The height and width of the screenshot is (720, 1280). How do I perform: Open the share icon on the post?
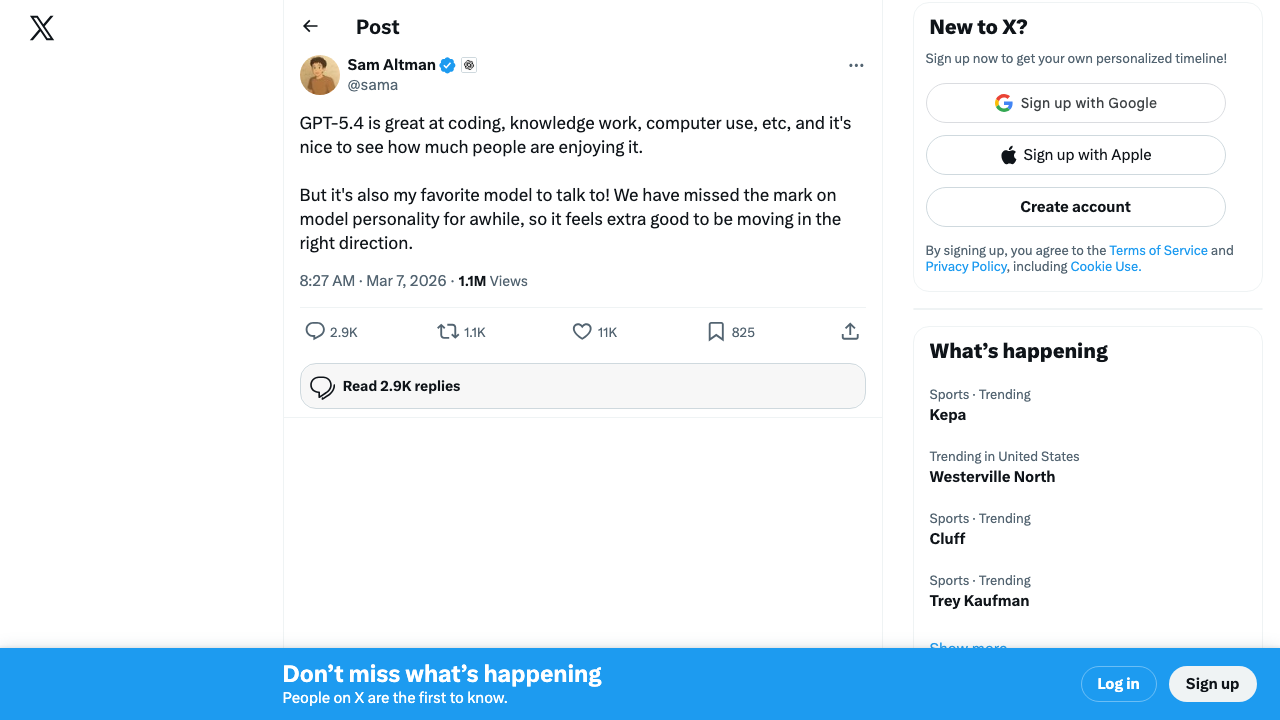coord(849,330)
